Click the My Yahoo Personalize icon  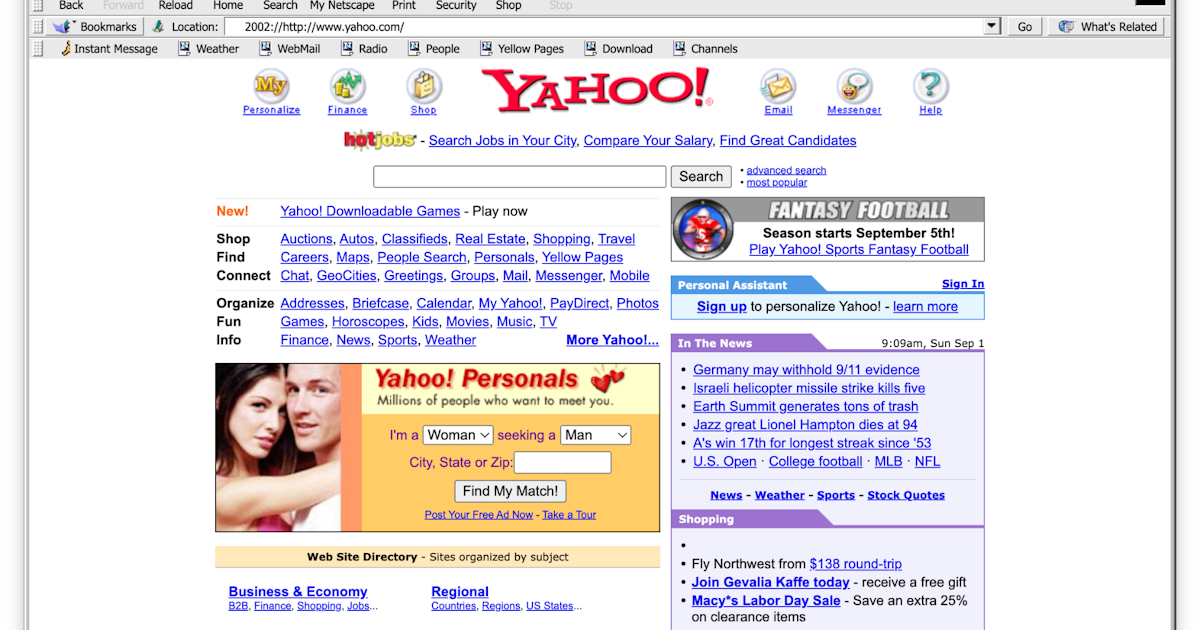click(271, 86)
